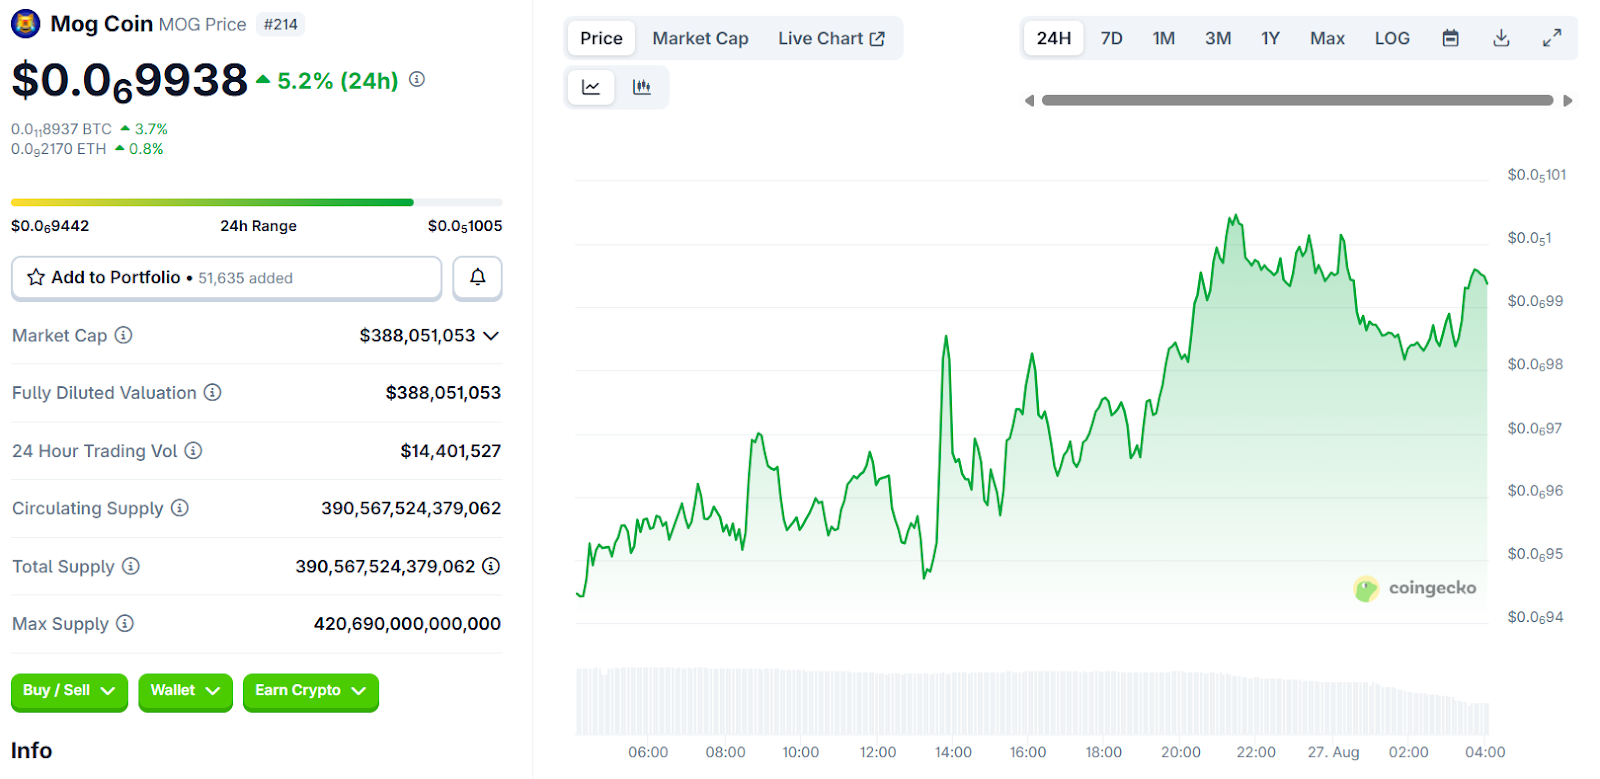Image resolution: width=1600 pixels, height=779 pixels.
Task: Click the download chart data icon
Action: pos(1501,38)
